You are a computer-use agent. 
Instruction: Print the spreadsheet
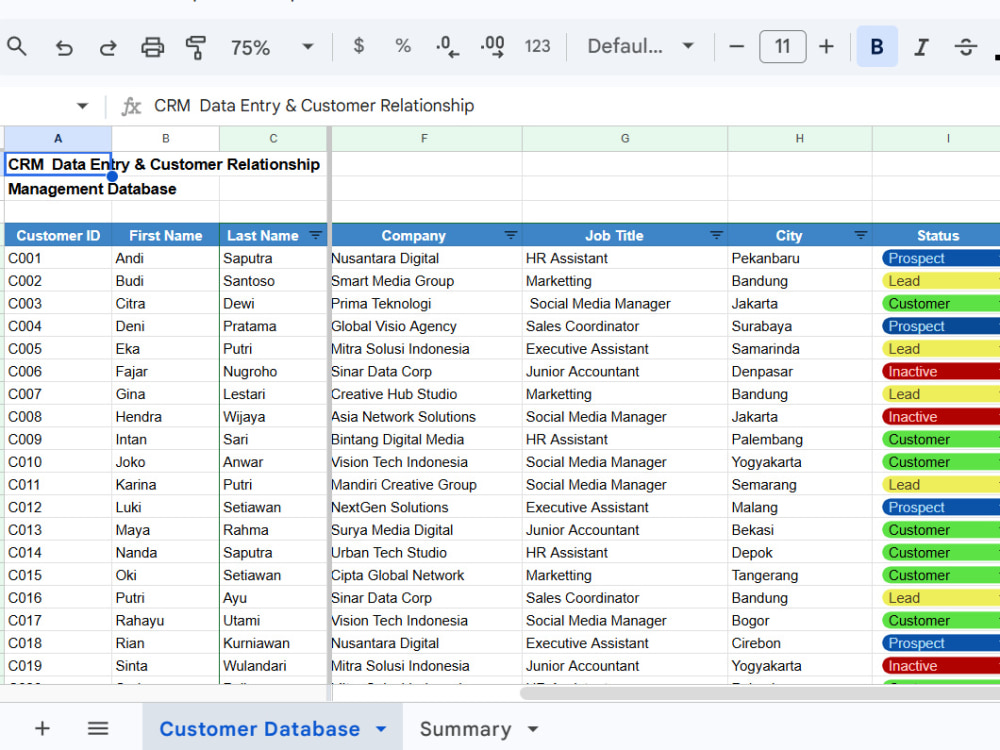152,47
